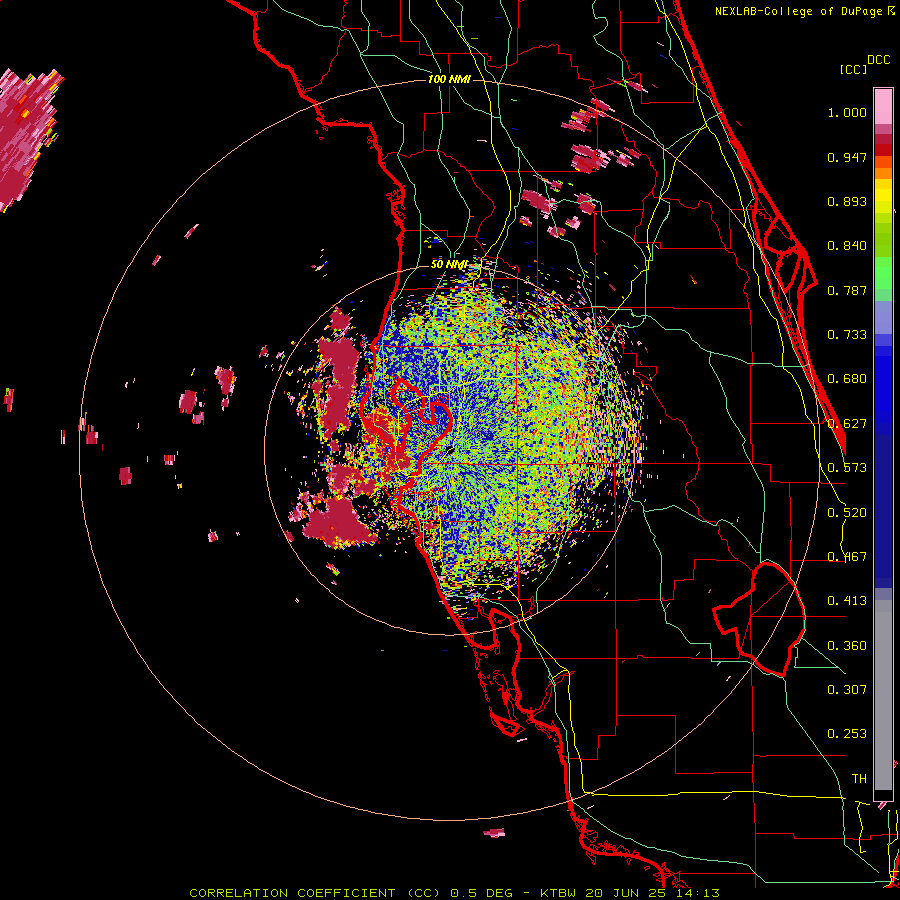Select the 0.520 scale value
The image size is (900, 900).
pos(847,513)
